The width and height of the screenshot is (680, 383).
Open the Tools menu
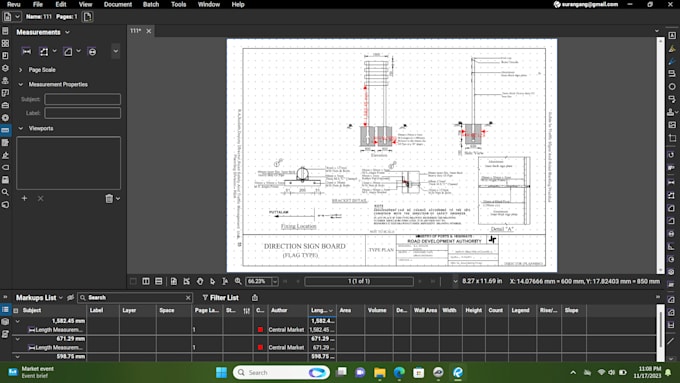178,4
